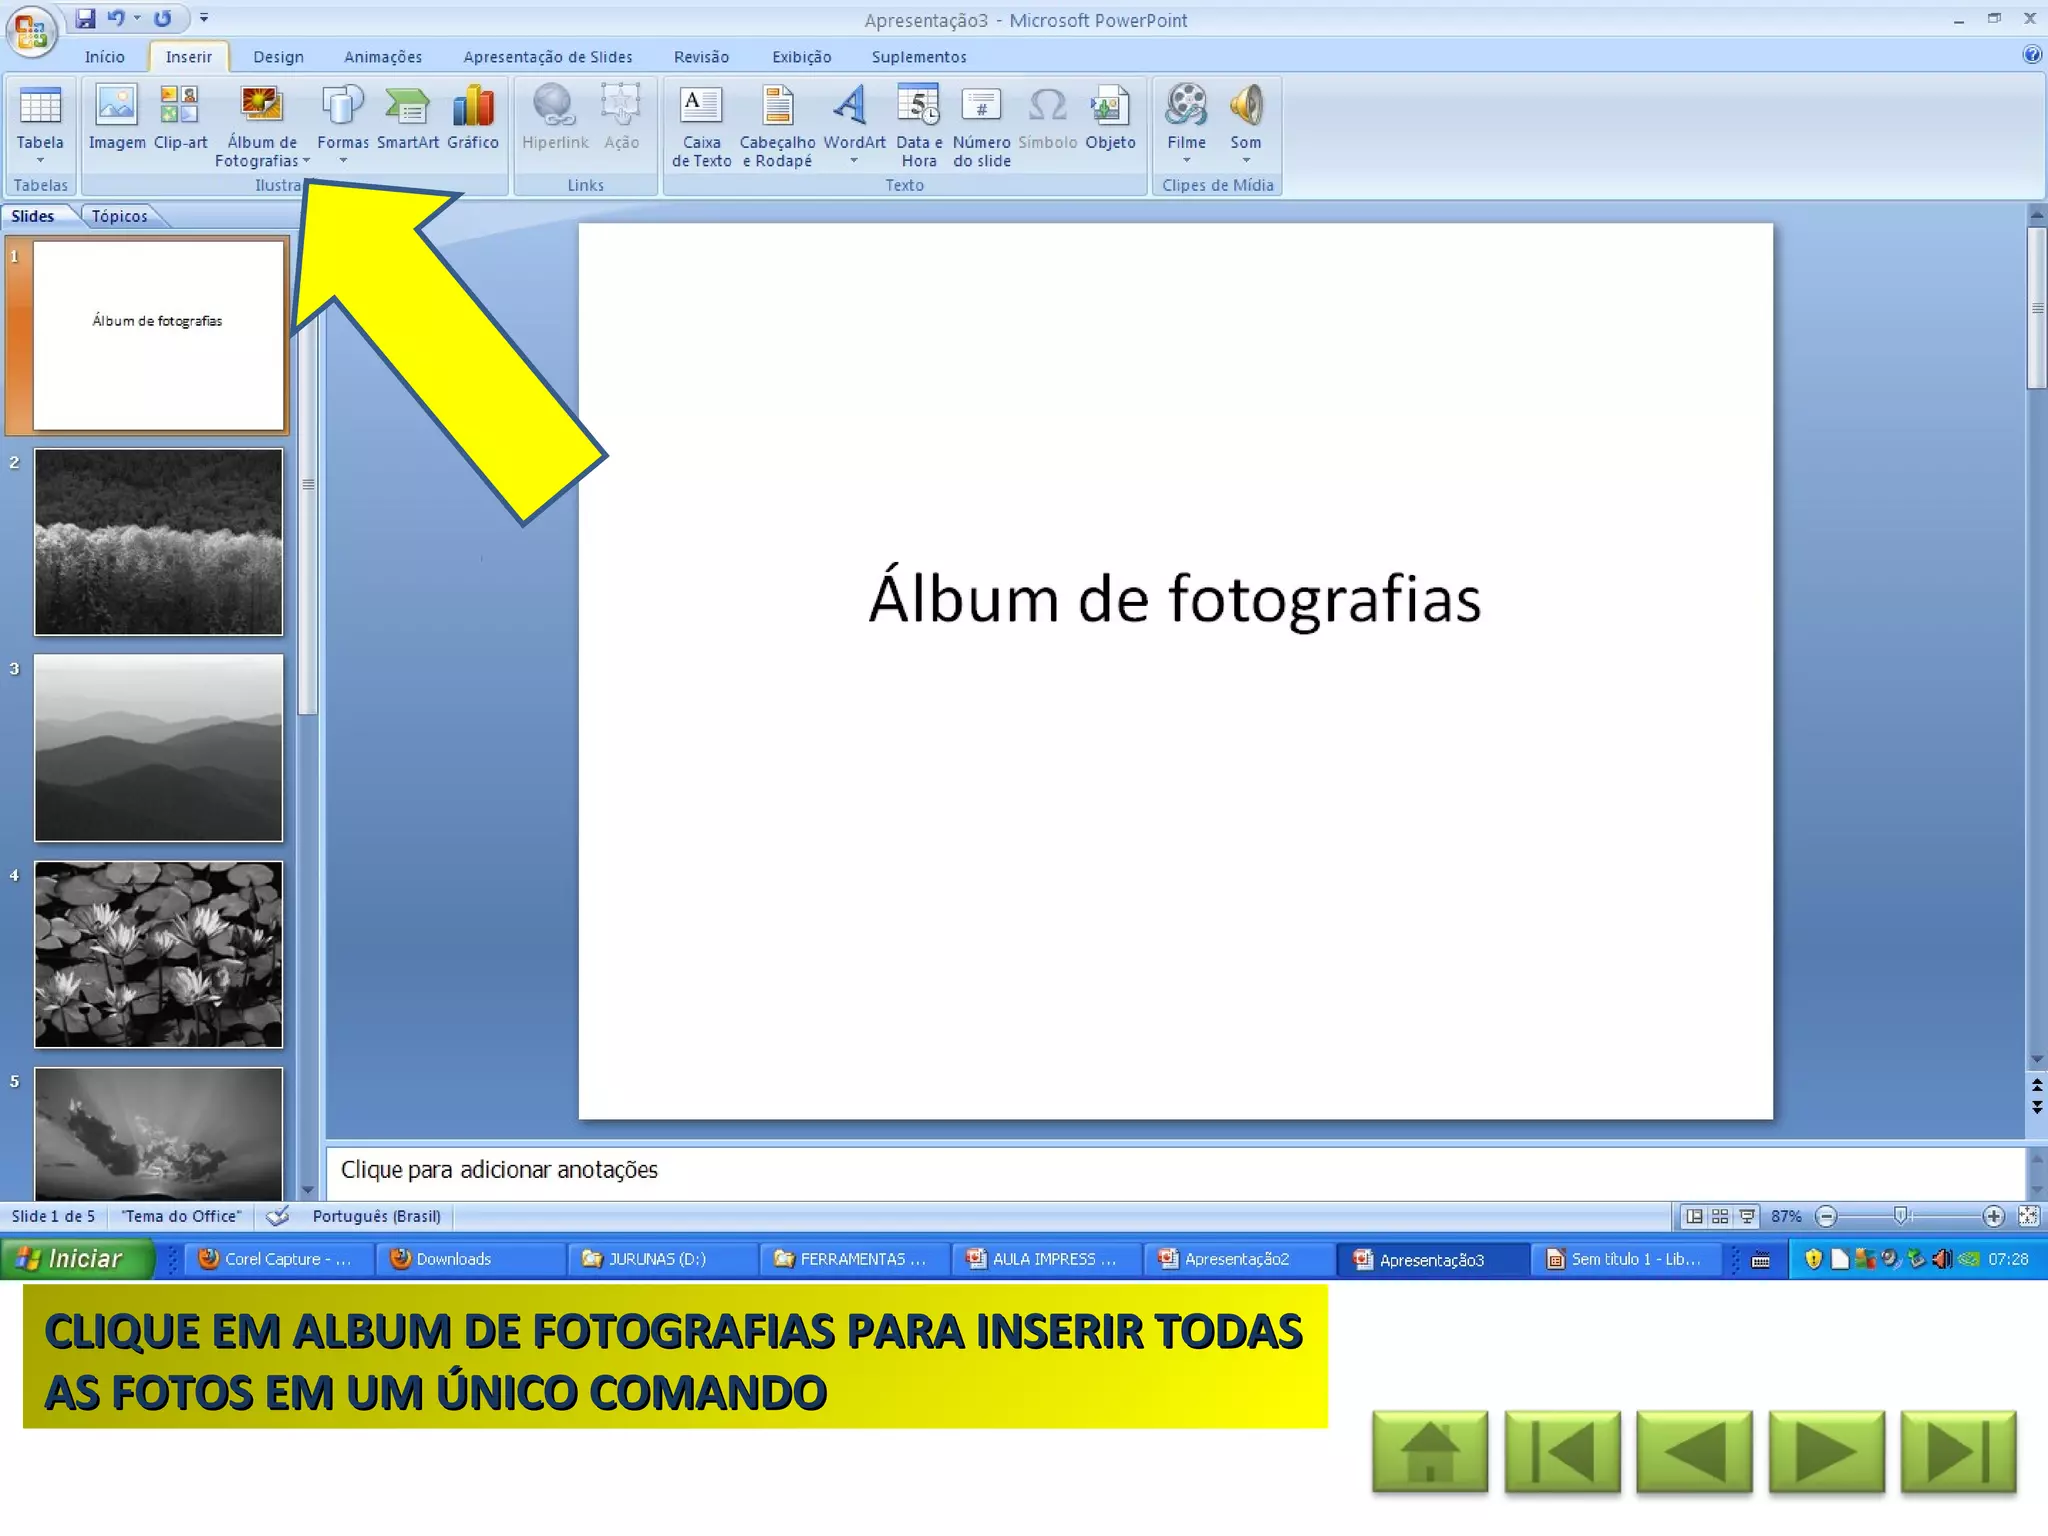Open the Exibição tab
Image resolution: width=2048 pixels, height=1536 pixels.
pyautogui.click(x=801, y=57)
